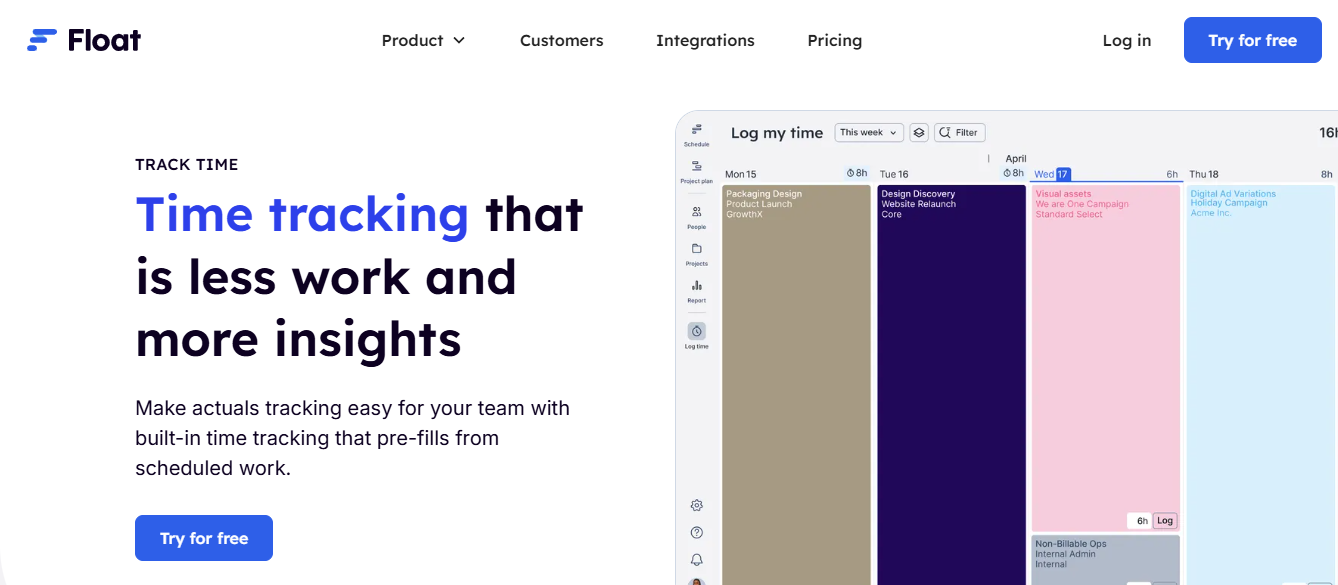Select the Visual assets time block
This screenshot has height=585, width=1338.
pyautogui.click(x=1106, y=358)
